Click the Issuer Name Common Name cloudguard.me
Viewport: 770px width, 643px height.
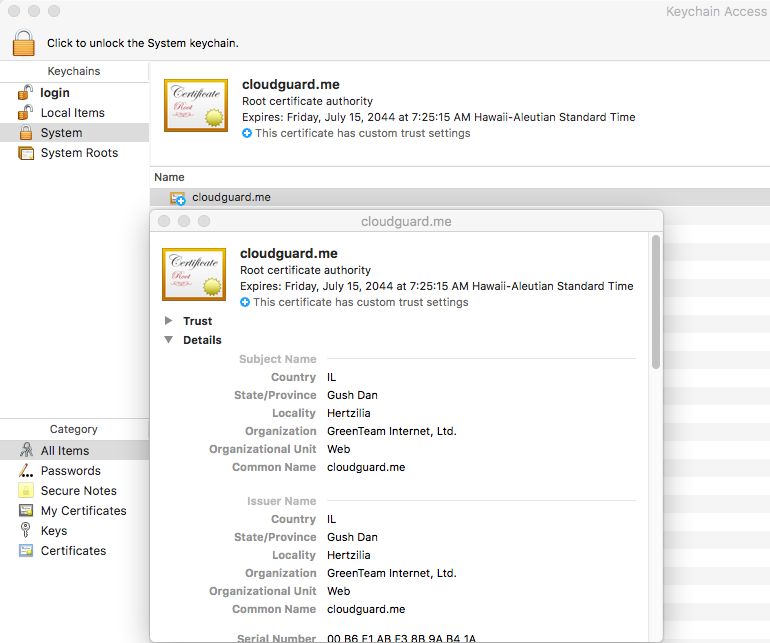[x=366, y=609]
